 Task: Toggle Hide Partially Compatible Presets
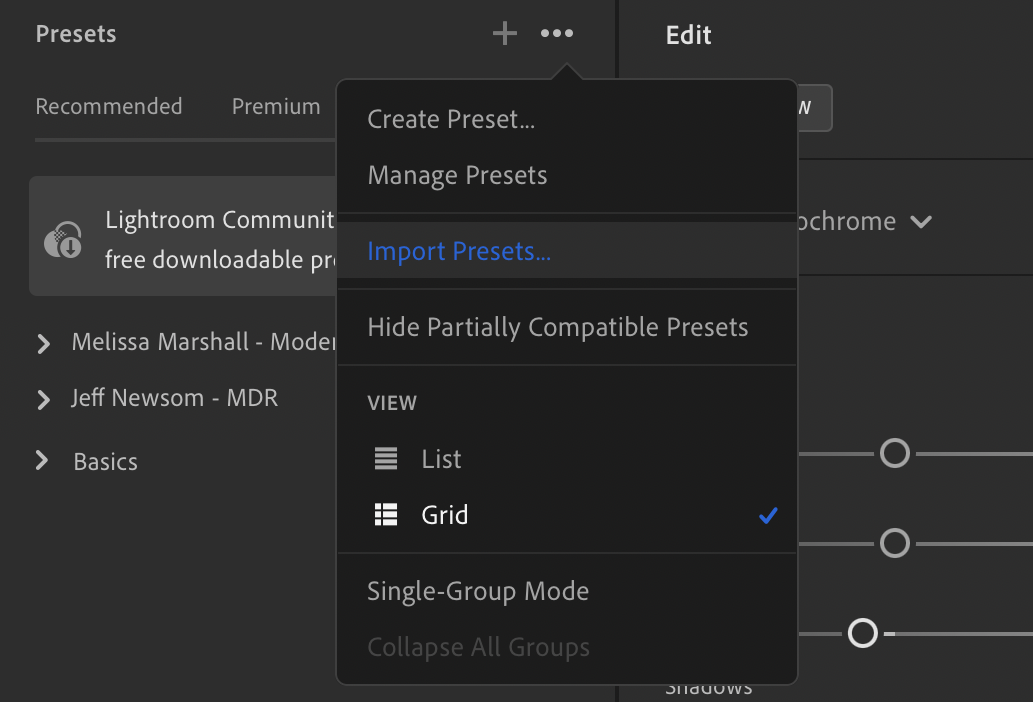(567, 327)
